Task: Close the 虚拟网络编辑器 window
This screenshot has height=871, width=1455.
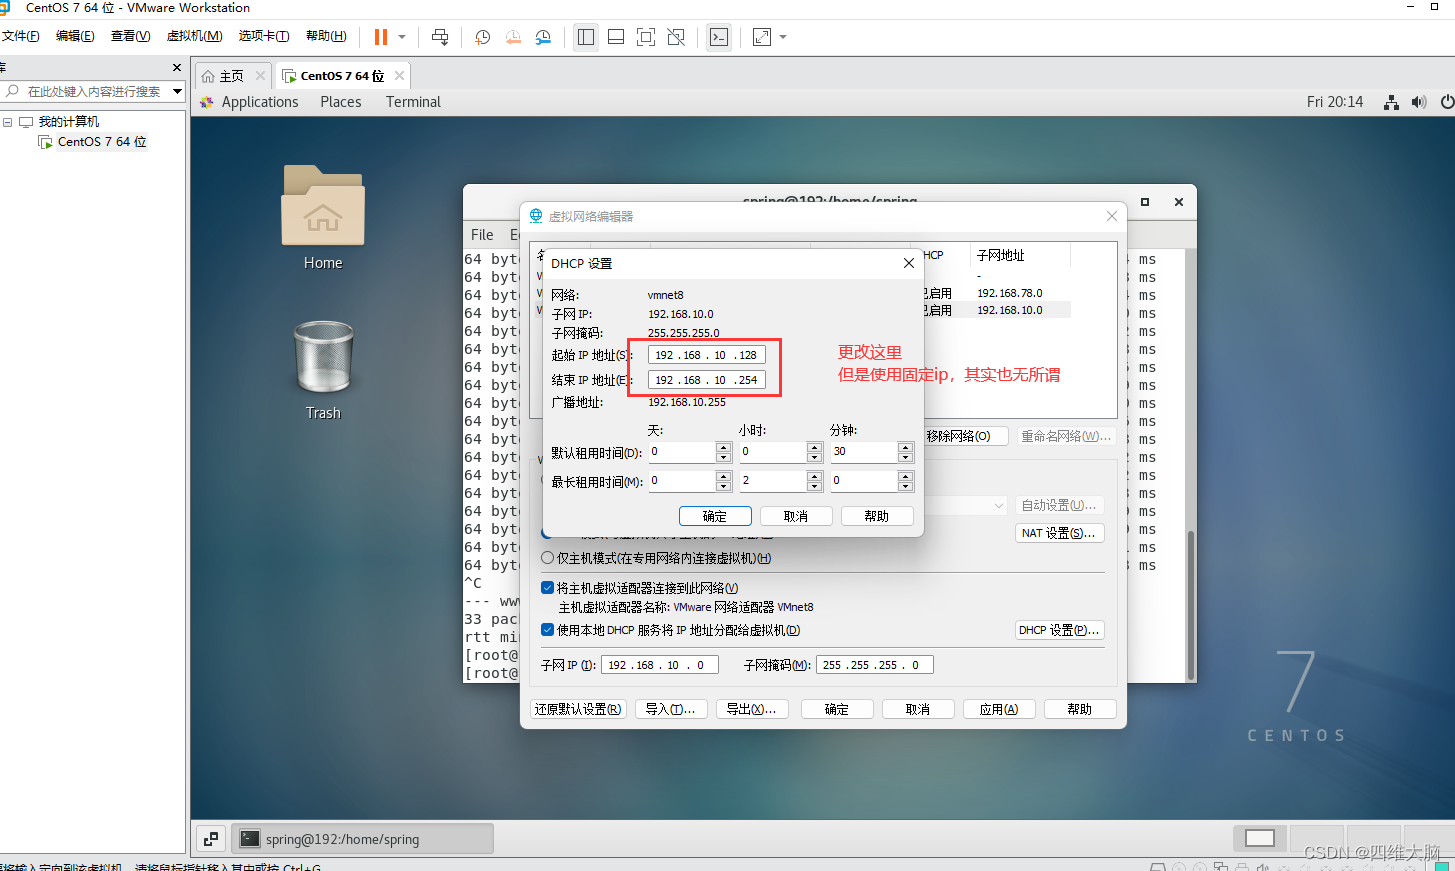Action: click(x=1112, y=216)
